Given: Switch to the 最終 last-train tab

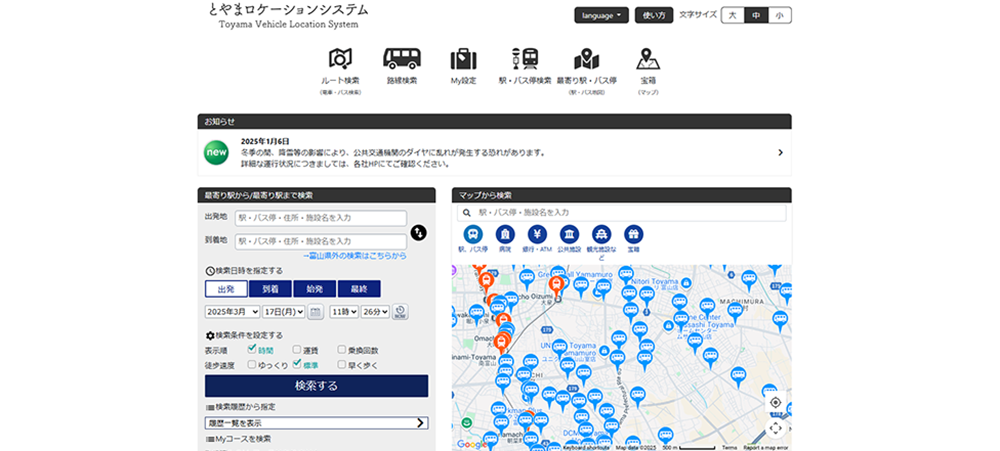Looking at the screenshot, I should 359,289.
